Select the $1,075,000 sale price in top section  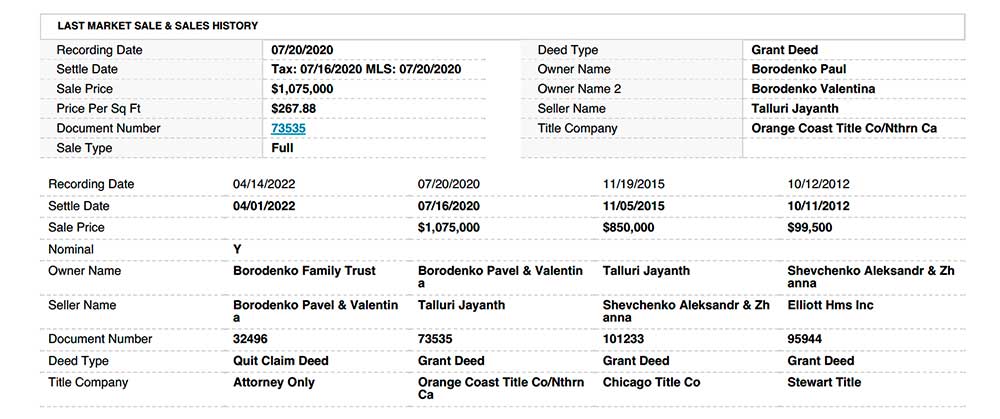[x=302, y=89]
